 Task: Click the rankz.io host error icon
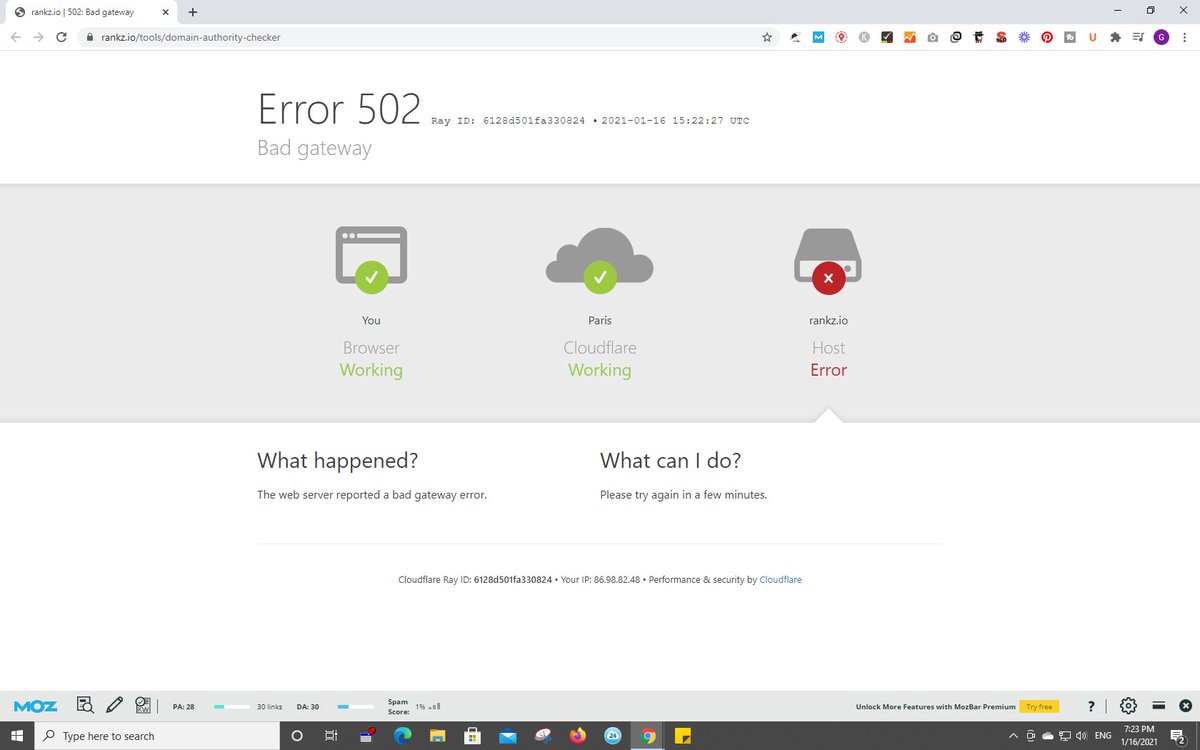point(828,260)
